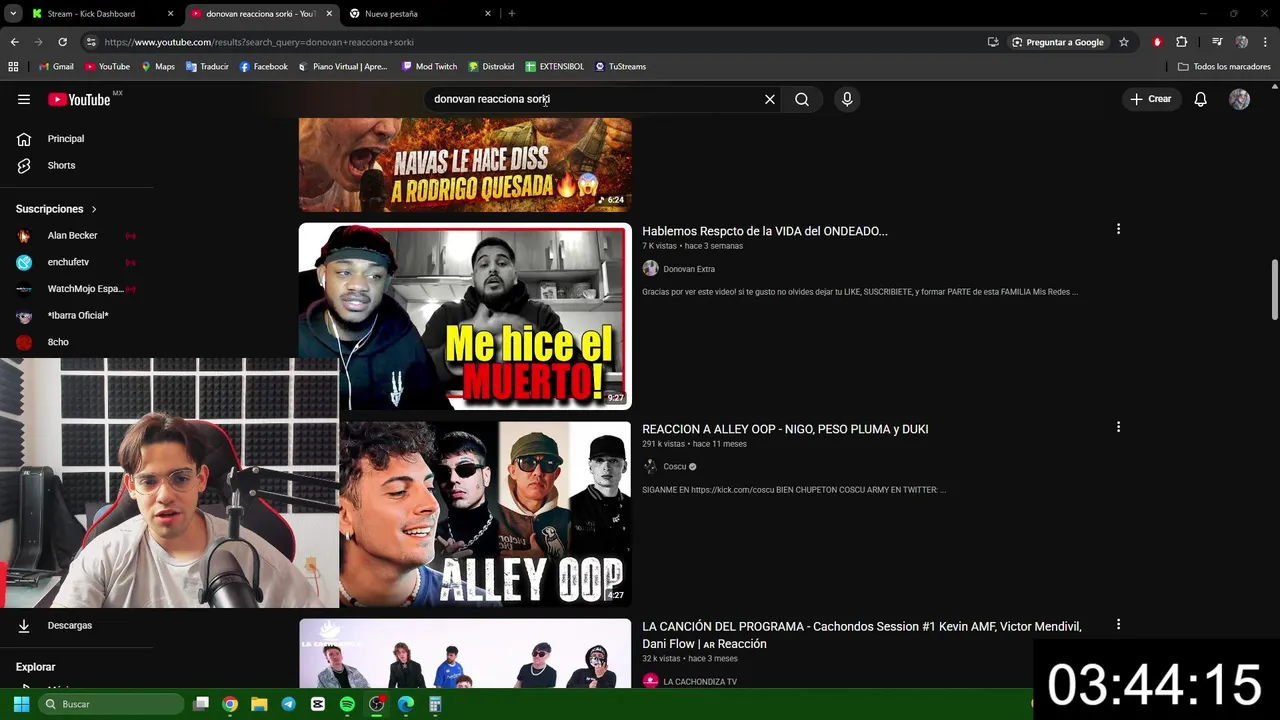Go back with the browser back arrow

point(14,42)
